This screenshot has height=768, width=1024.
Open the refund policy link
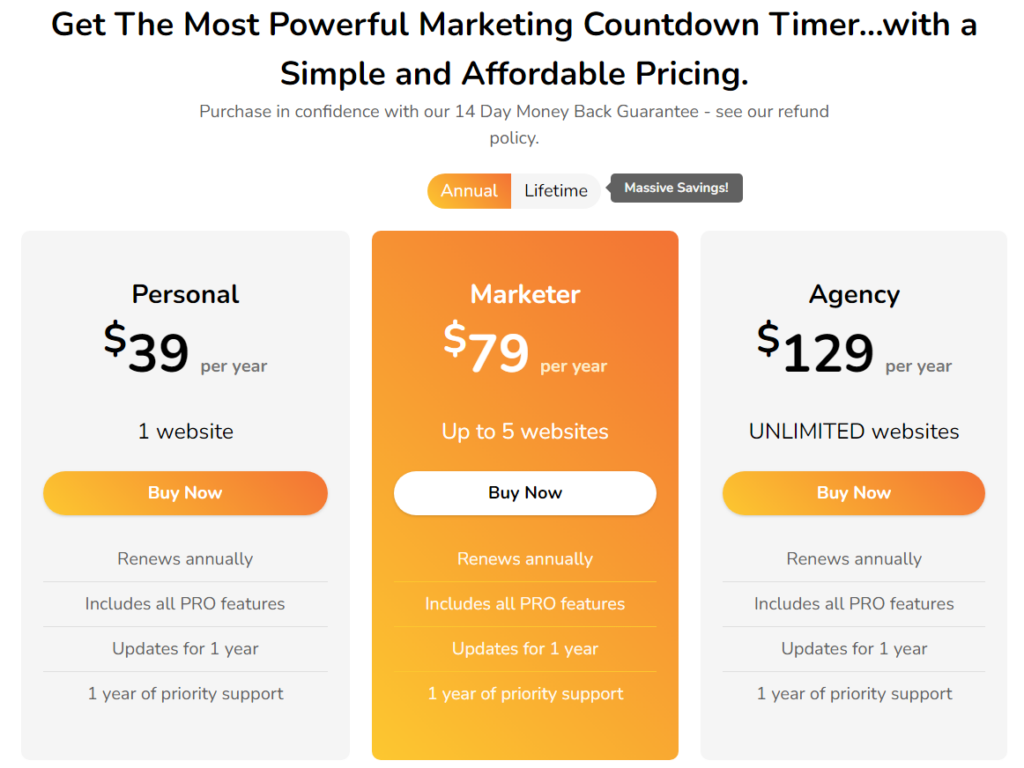point(514,137)
